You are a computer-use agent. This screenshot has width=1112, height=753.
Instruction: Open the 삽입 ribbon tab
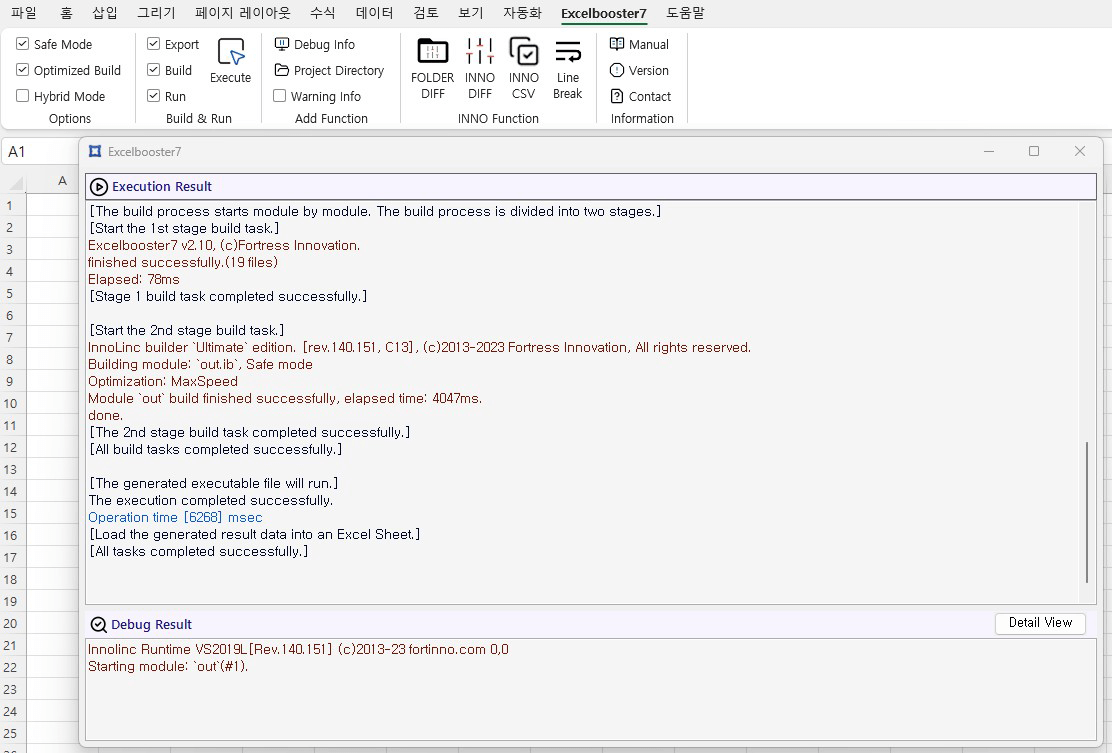click(105, 13)
